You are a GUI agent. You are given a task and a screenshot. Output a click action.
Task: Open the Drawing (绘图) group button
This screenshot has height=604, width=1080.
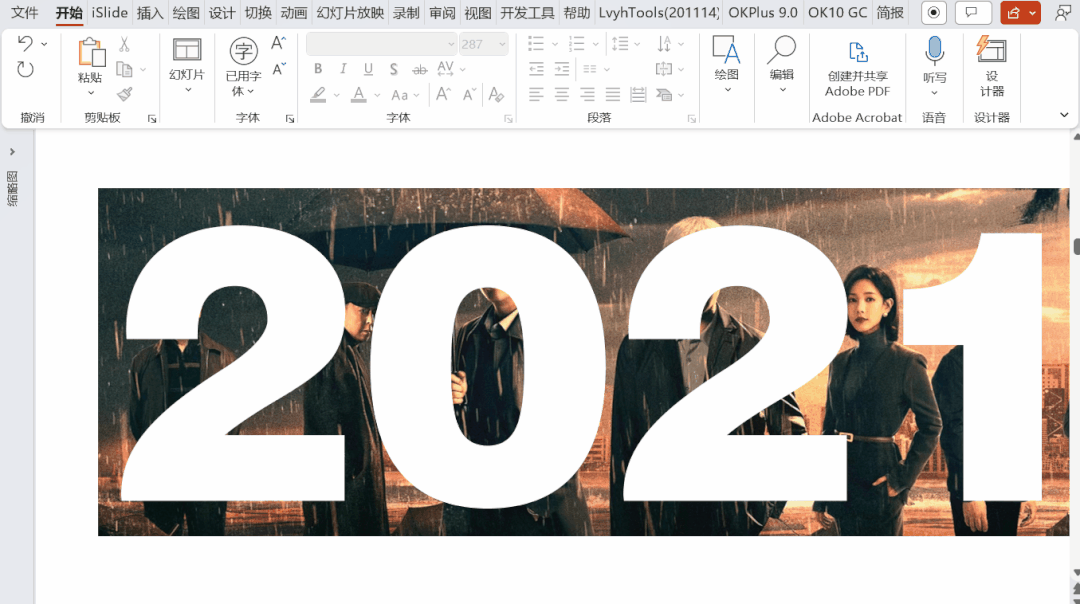(727, 65)
